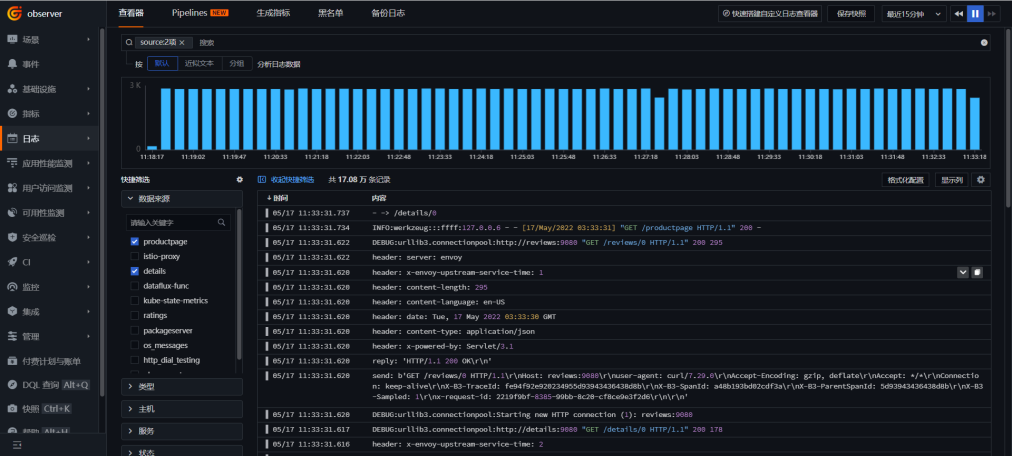The width and height of the screenshot is (1012, 456).
Task: Pause the live log refresh
Action: point(975,14)
